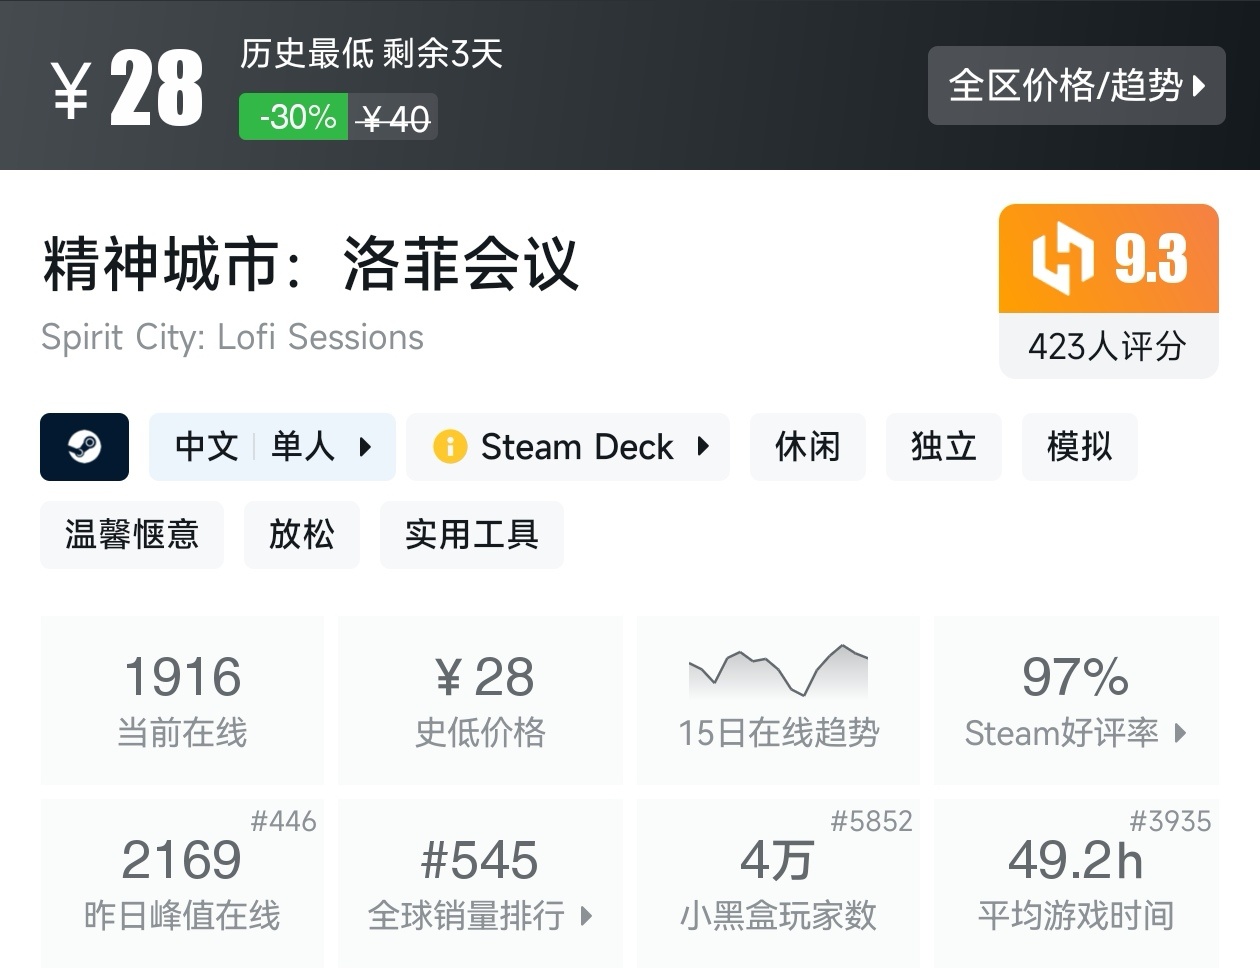Click the Steam Deck yellow info icon
This screenshot has width=1260, height=976.
tap(449, 447)
